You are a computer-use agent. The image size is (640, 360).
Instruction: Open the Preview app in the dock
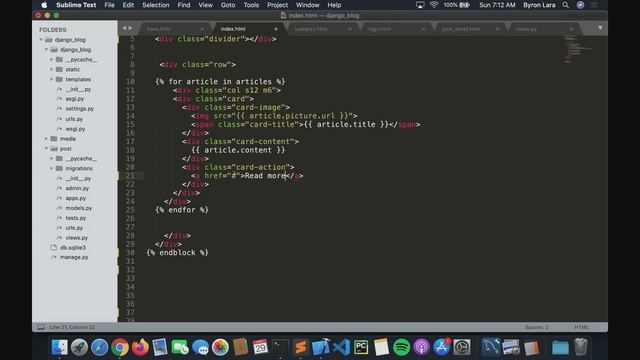pos(160,347)
